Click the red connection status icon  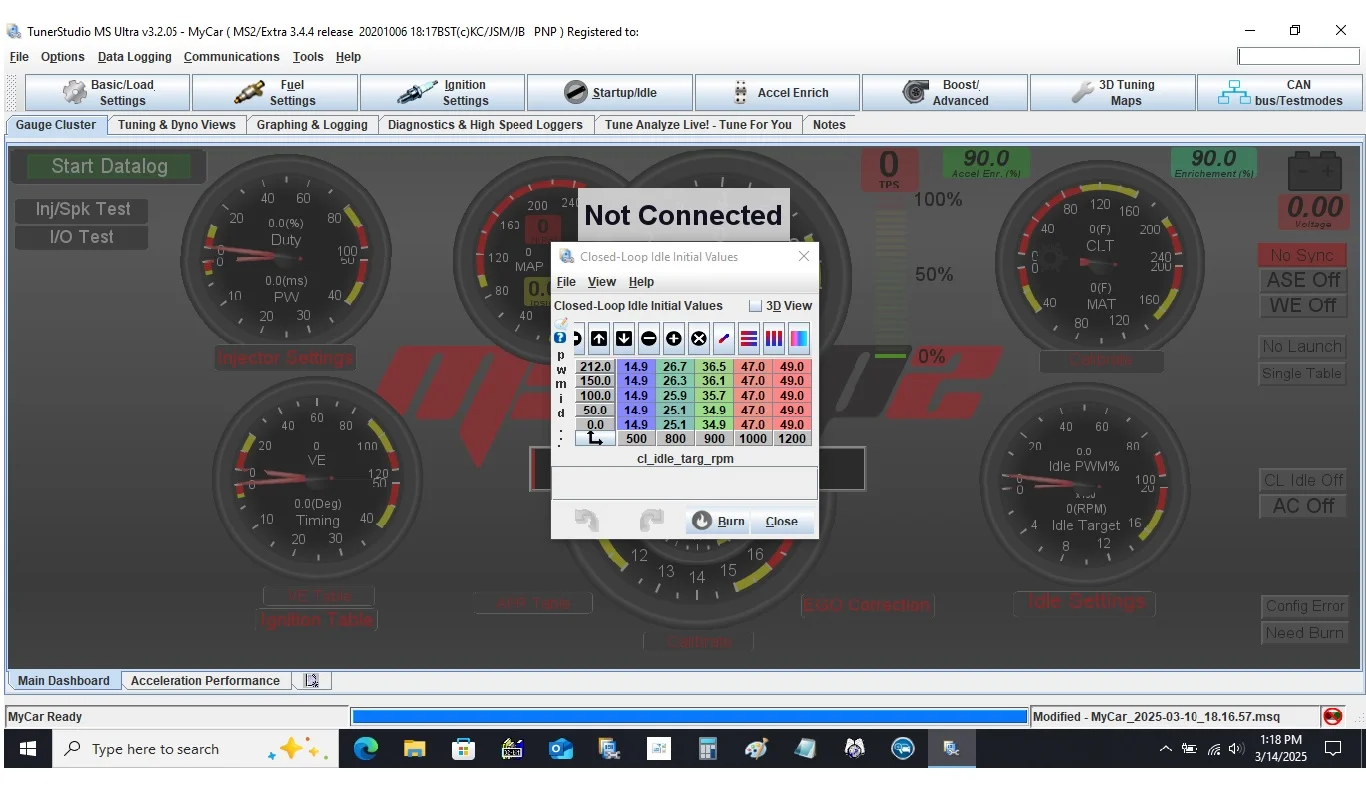click(x=1332, y=717)
